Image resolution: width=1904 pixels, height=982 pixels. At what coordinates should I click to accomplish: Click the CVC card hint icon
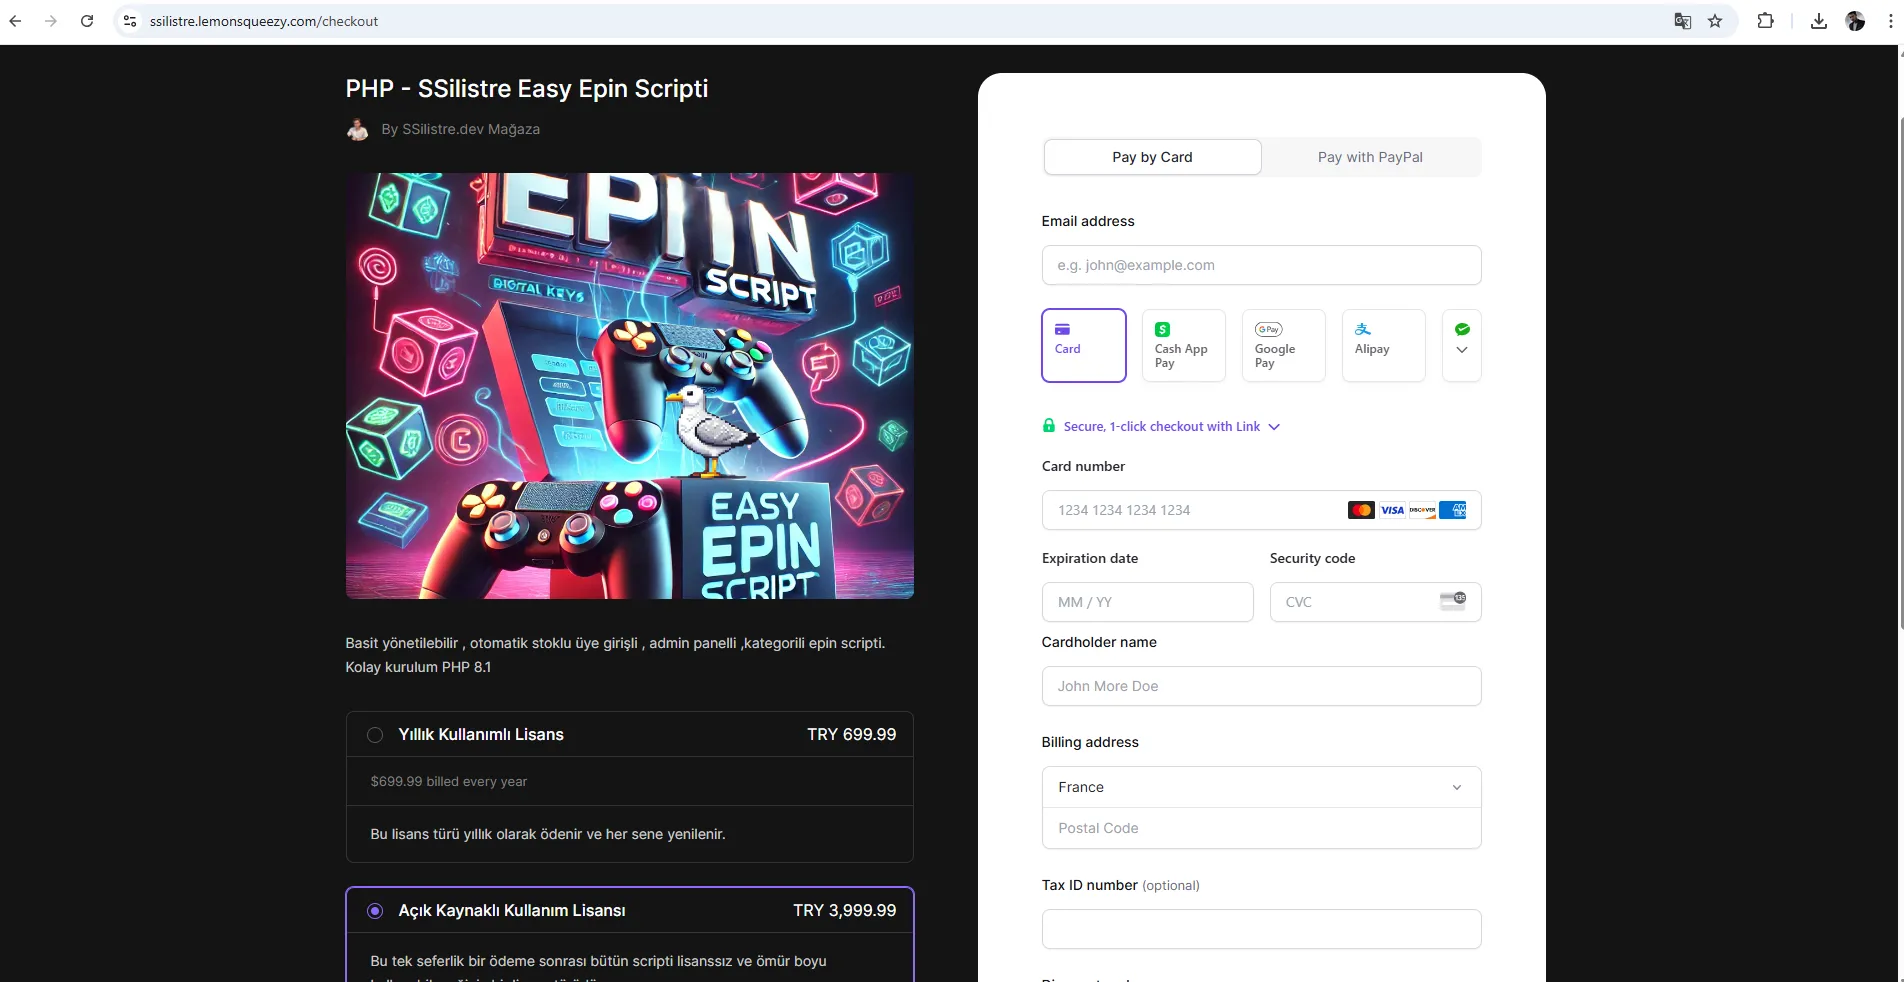1453,600
